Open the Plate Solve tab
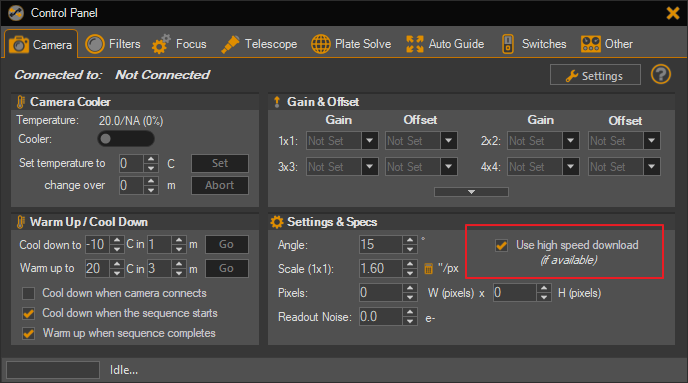688x383 pixels. click(351, 44)
